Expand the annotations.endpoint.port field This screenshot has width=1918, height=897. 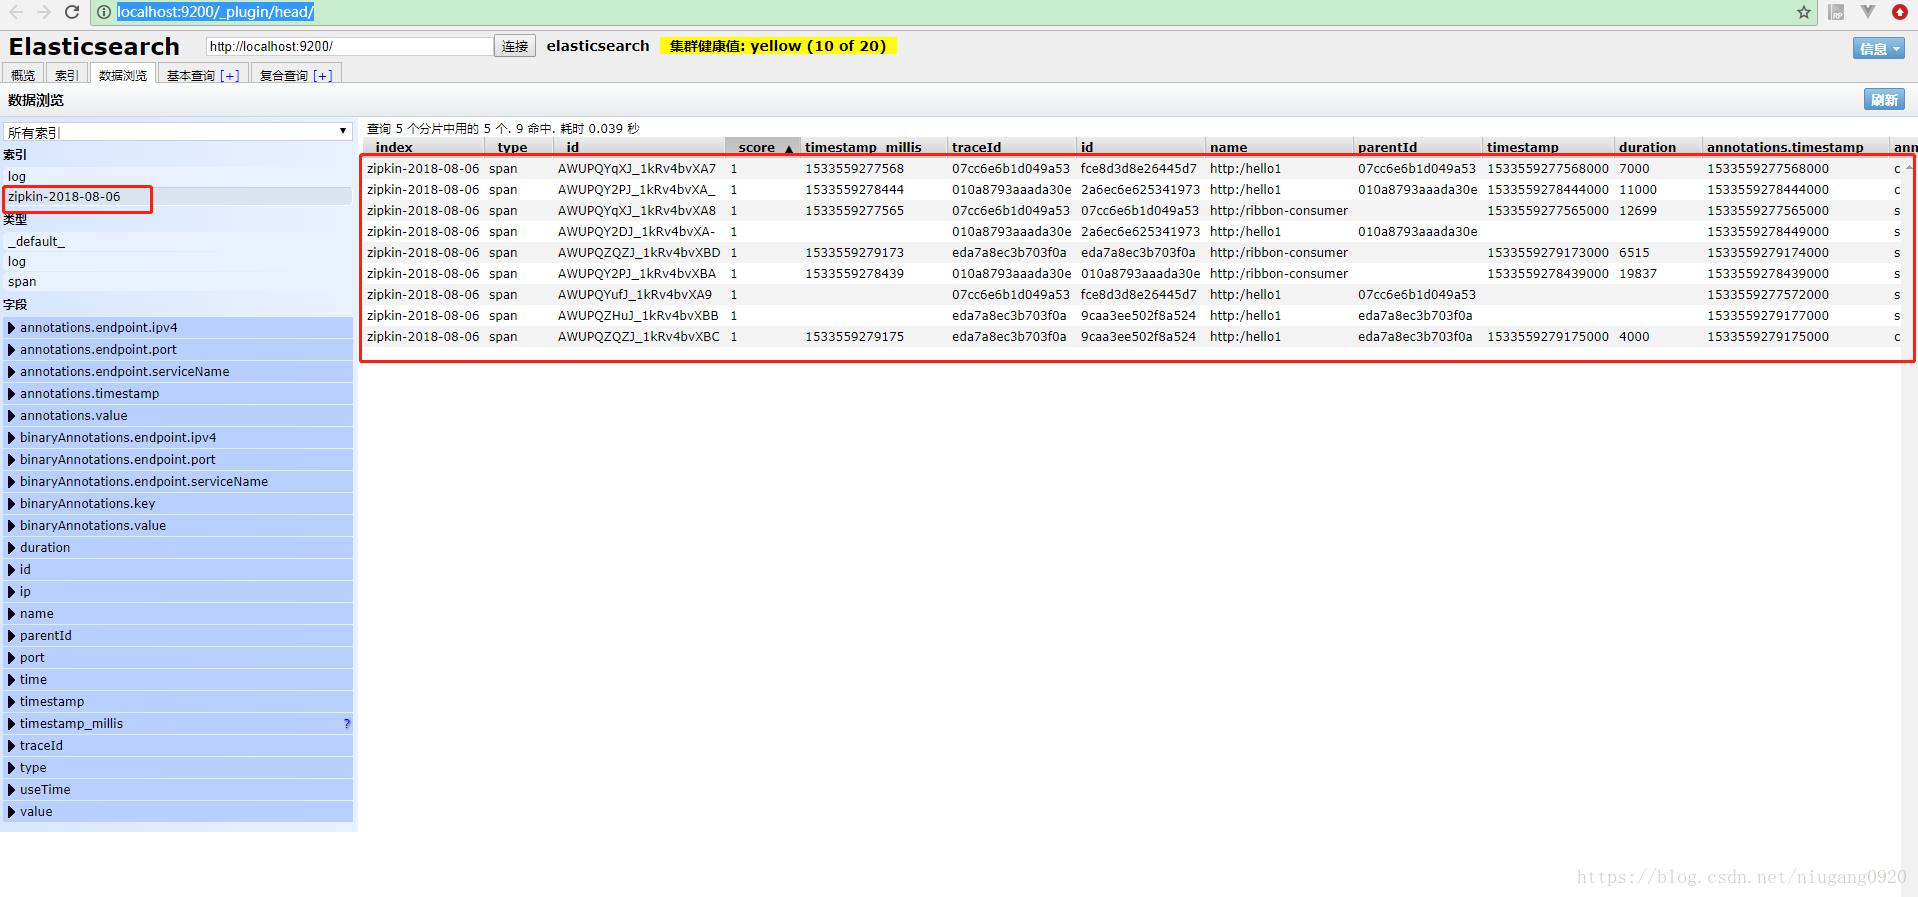click(178, 349)
